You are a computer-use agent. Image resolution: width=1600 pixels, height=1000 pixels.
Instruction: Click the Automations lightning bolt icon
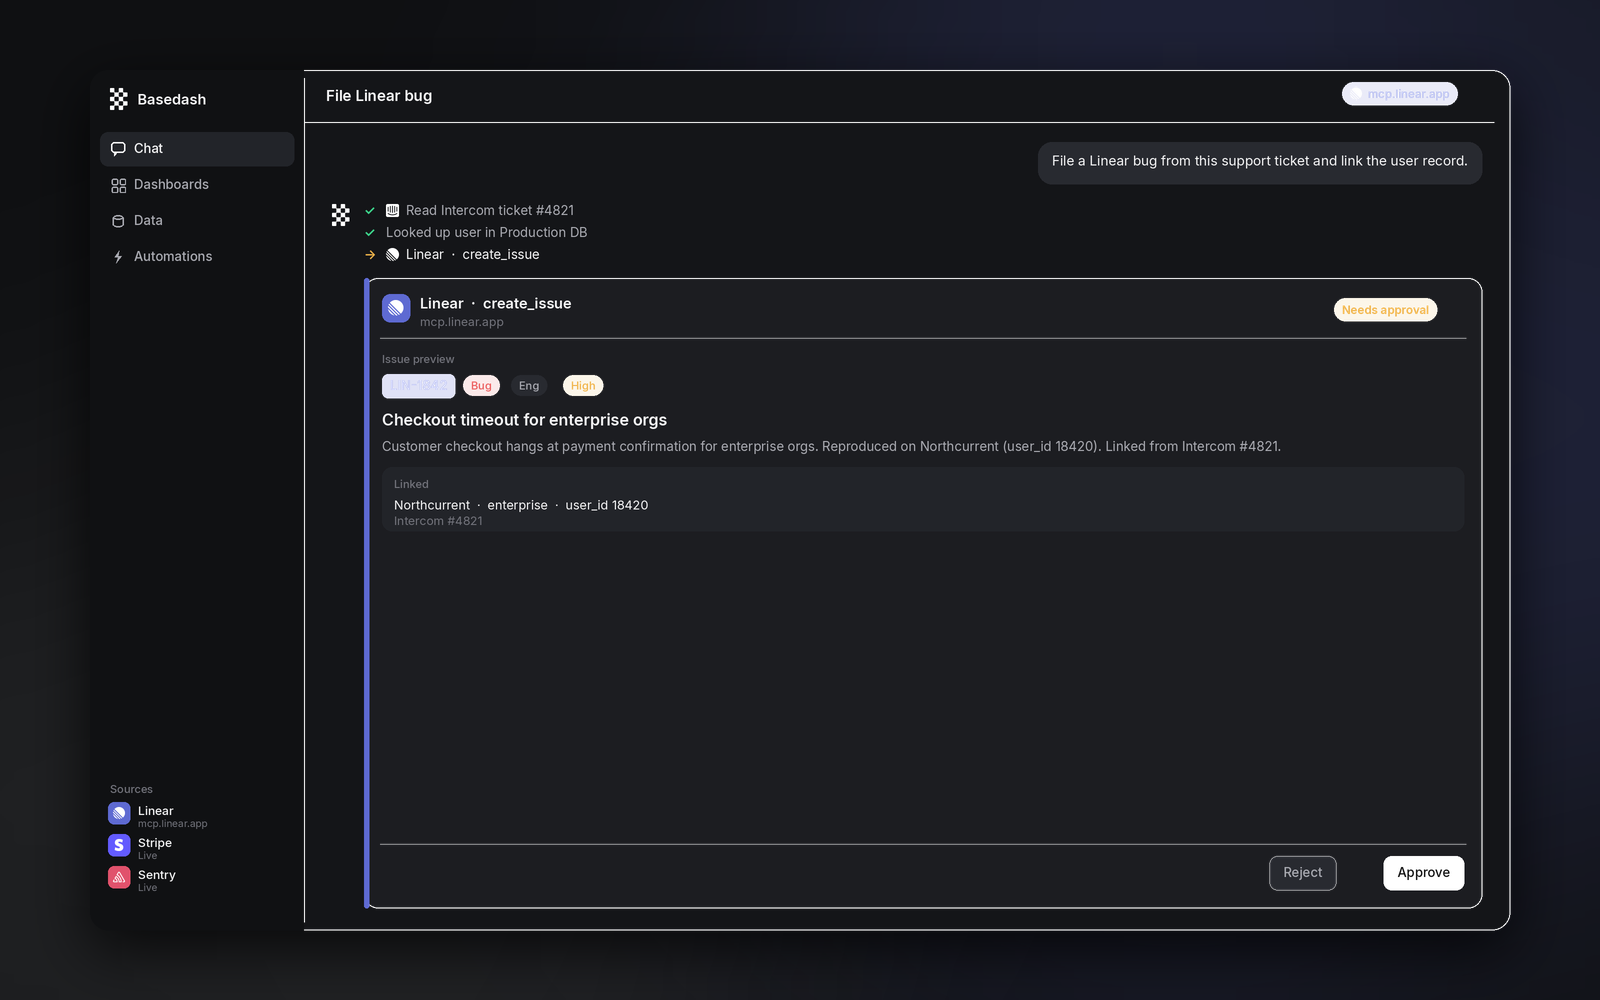click(x=118, y=257)
